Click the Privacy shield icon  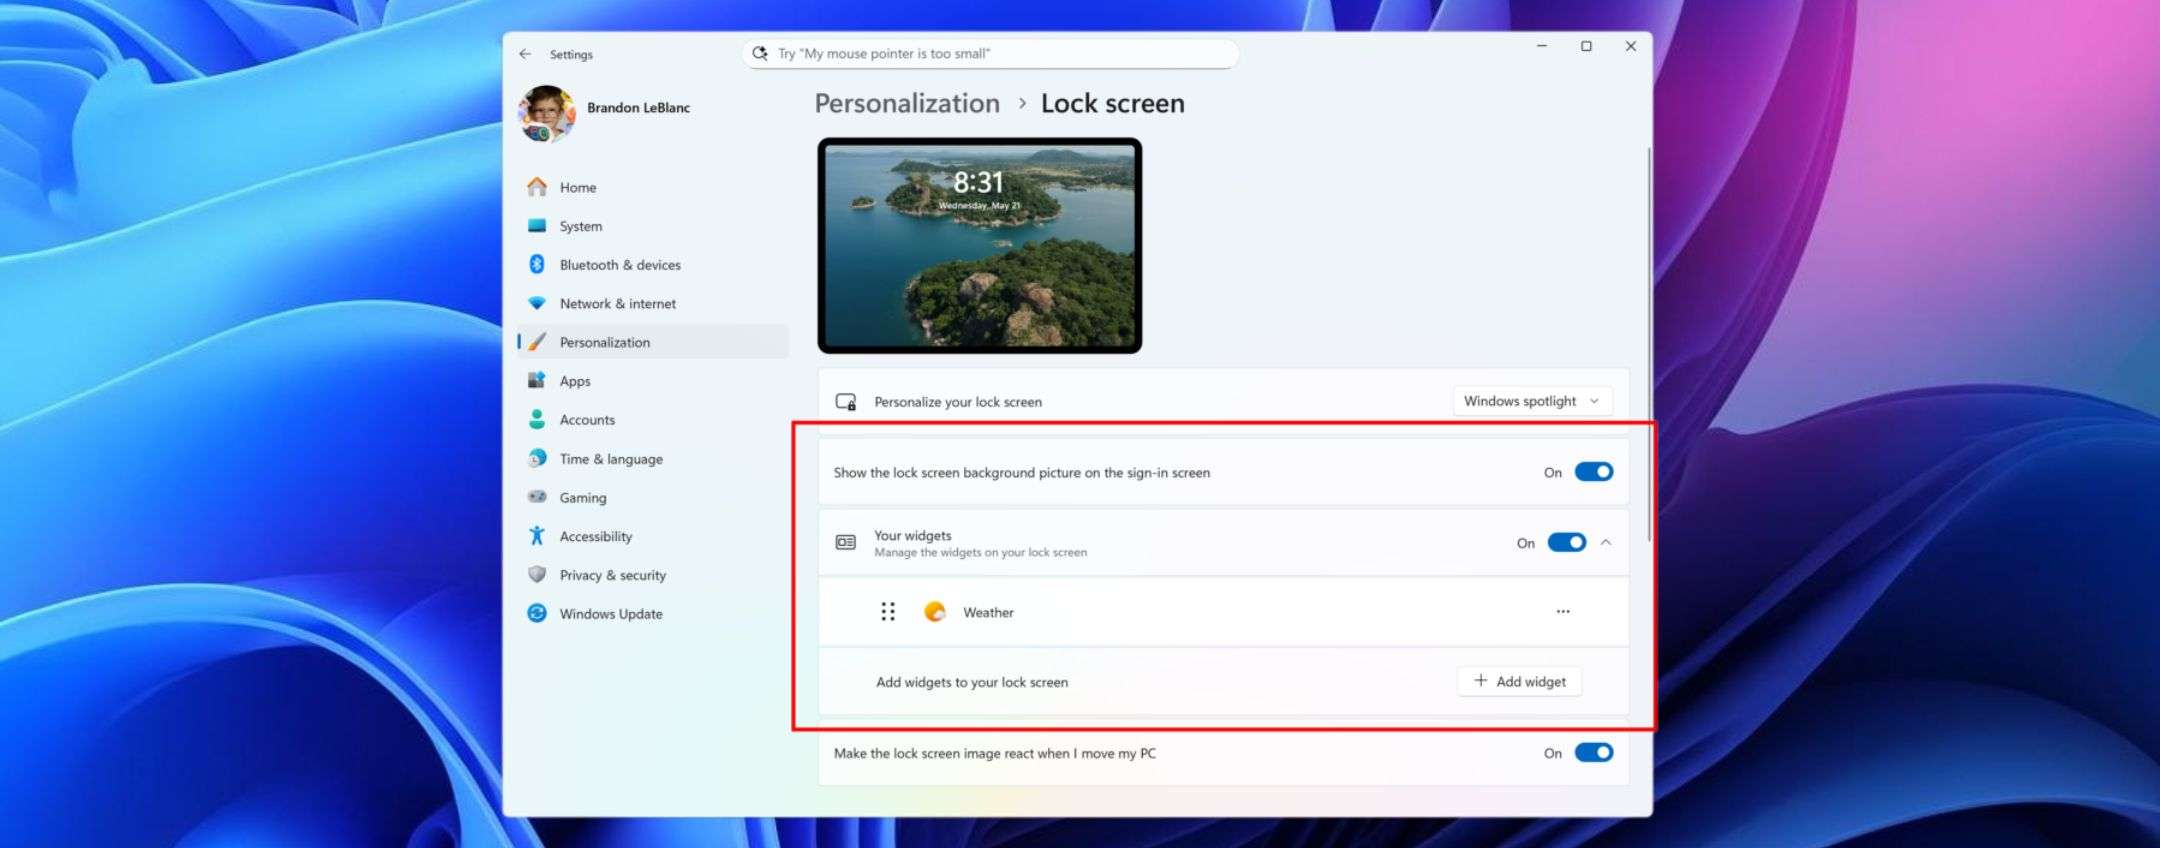click(x=537, y=574)
